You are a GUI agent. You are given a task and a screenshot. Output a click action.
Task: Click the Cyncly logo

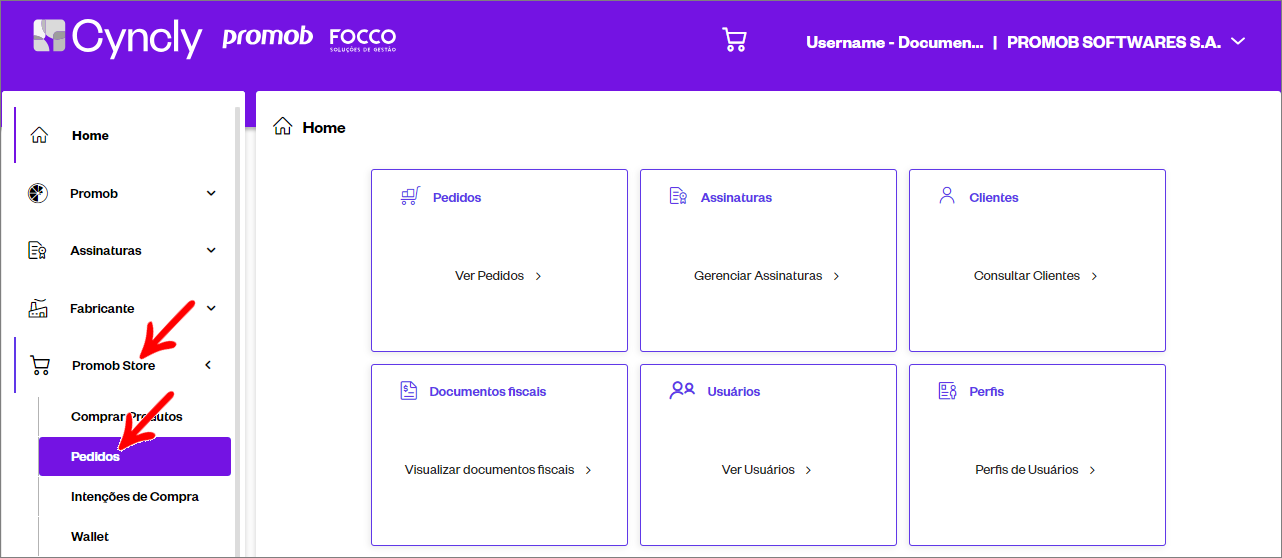118,38
